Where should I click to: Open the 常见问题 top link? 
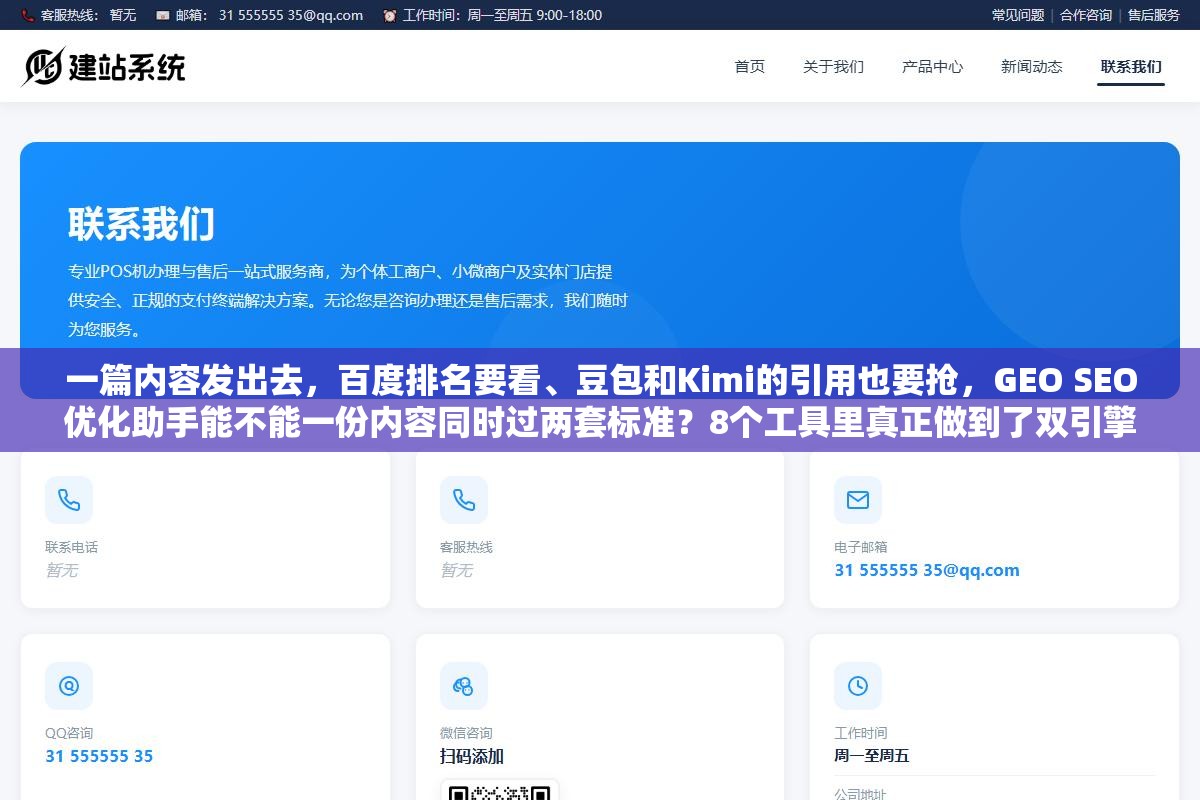tap(1018, 15)
